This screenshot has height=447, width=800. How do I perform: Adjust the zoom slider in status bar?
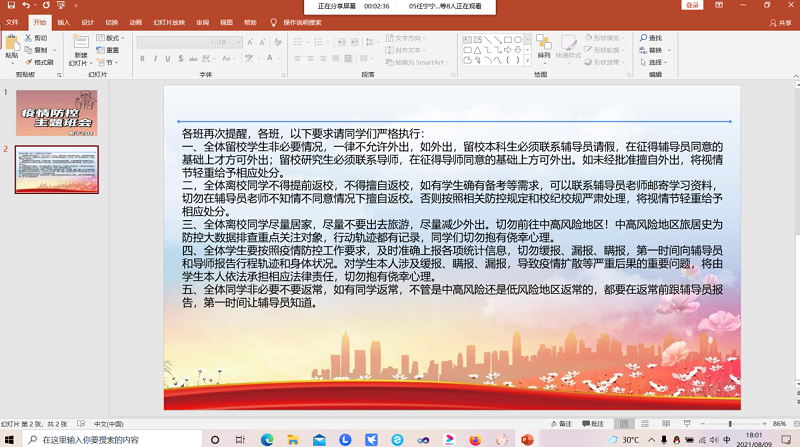click(x=730, y=424)
